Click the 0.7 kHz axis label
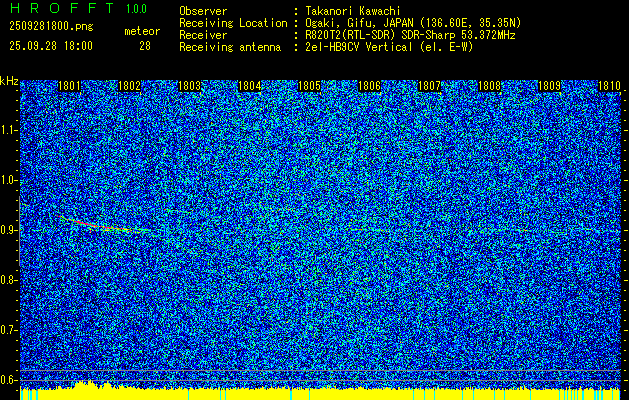Viewport: 629px width, 400px height. tap(8, 330)
